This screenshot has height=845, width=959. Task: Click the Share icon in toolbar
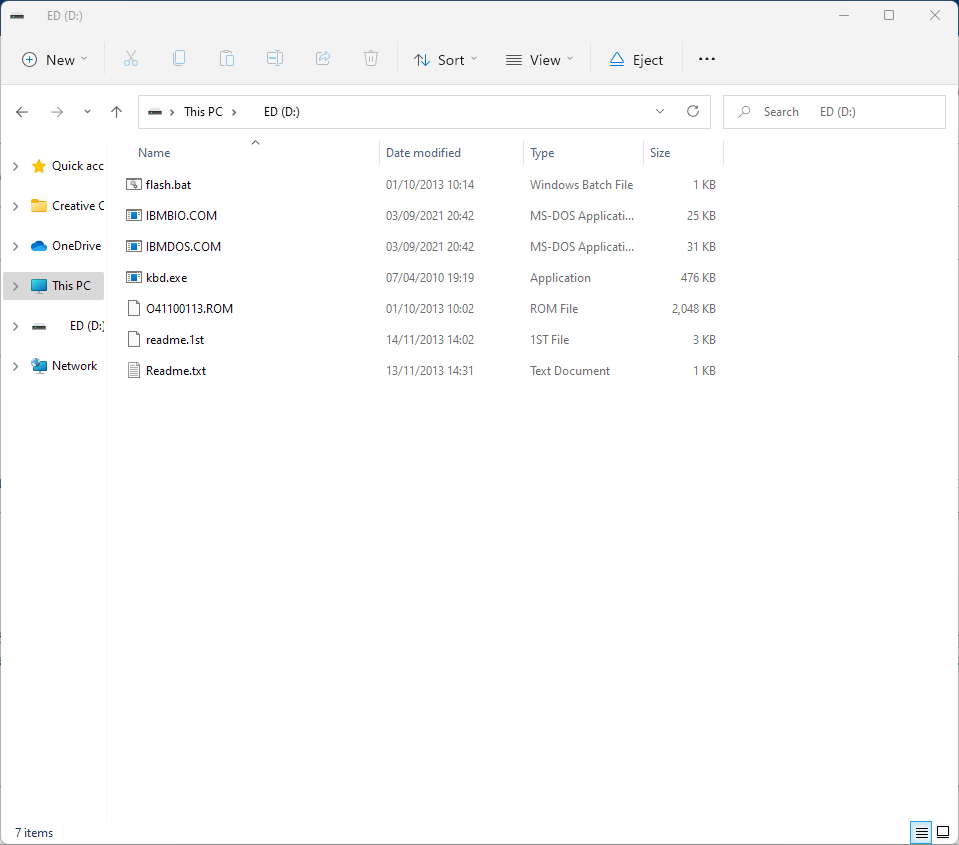pyautogui.click(x=323, y=59)
